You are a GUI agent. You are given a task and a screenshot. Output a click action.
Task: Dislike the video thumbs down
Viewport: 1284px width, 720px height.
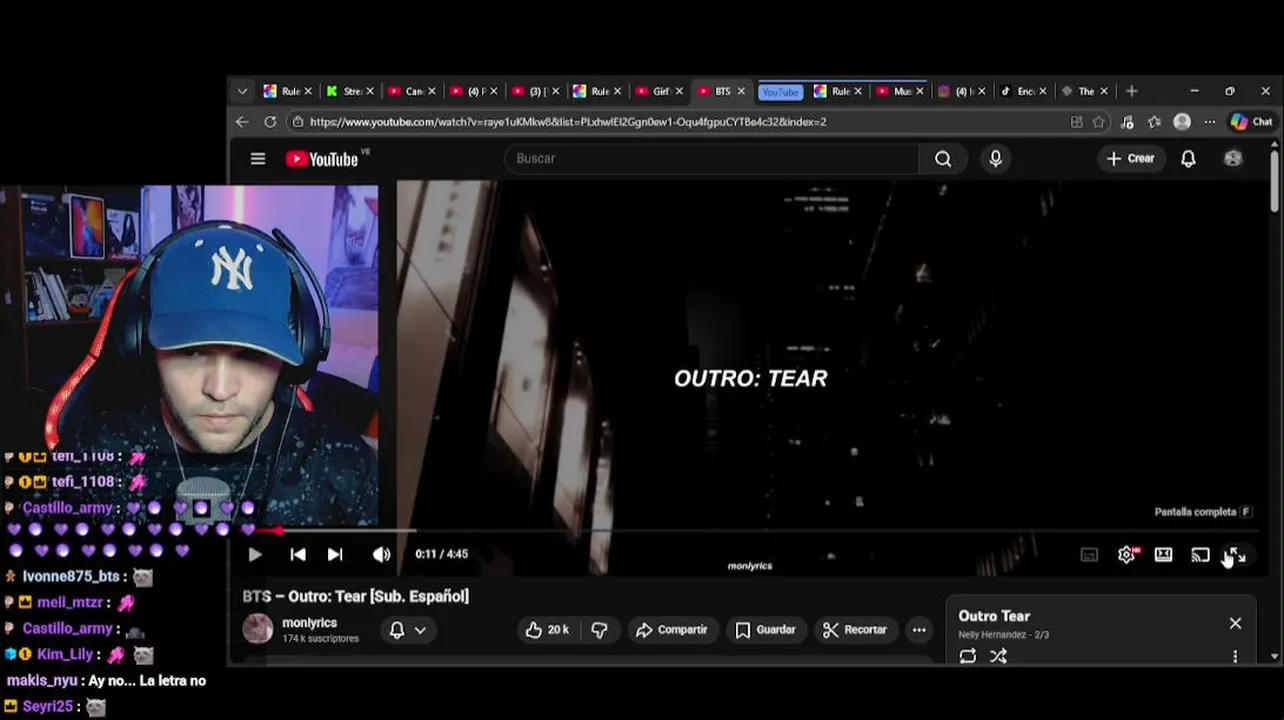click(599, 630)
